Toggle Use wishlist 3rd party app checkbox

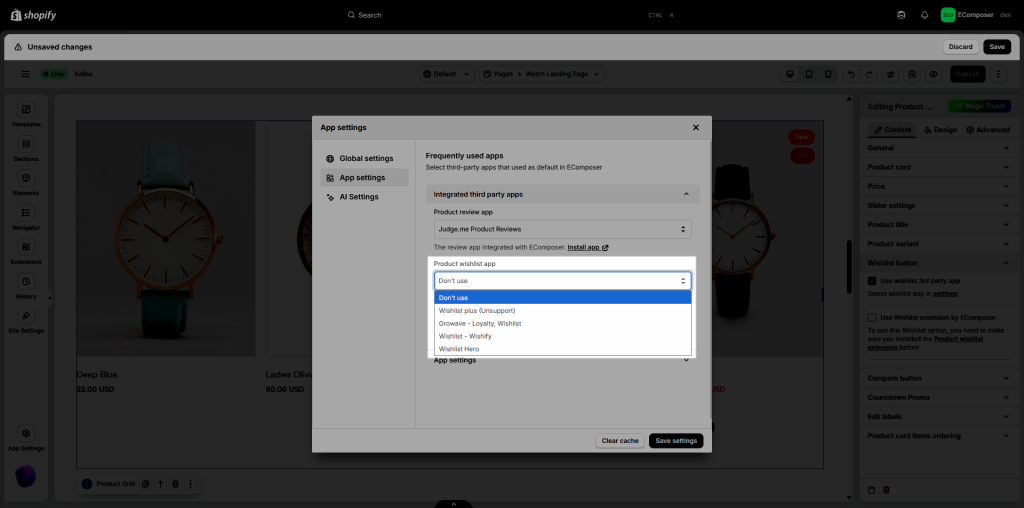pos(872,282)
